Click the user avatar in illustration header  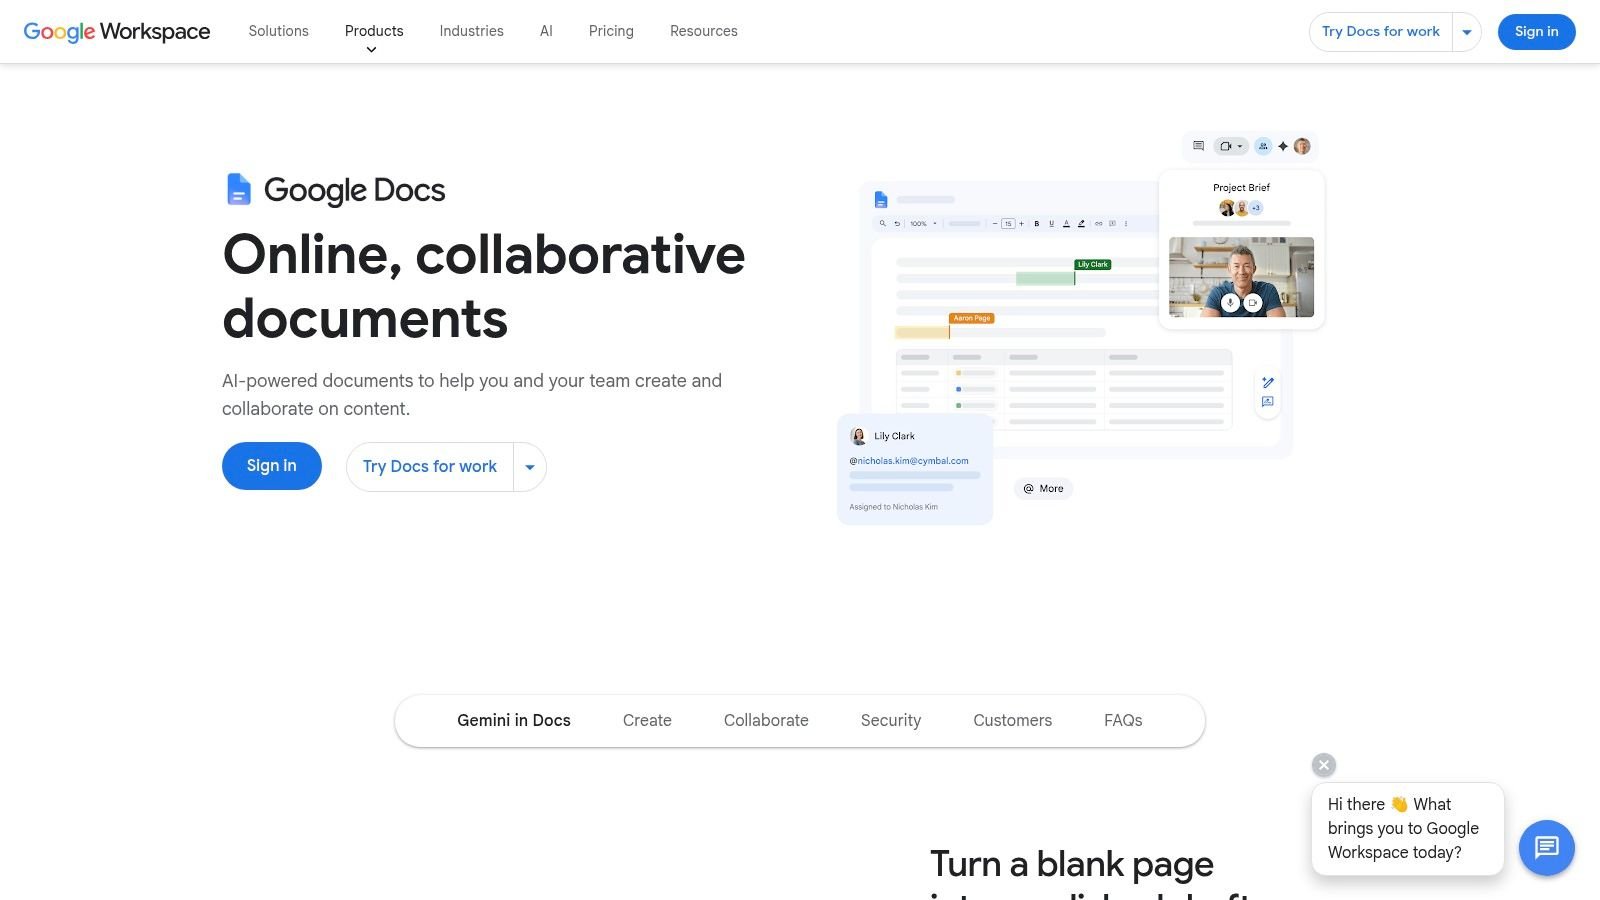pos(1302,146)
